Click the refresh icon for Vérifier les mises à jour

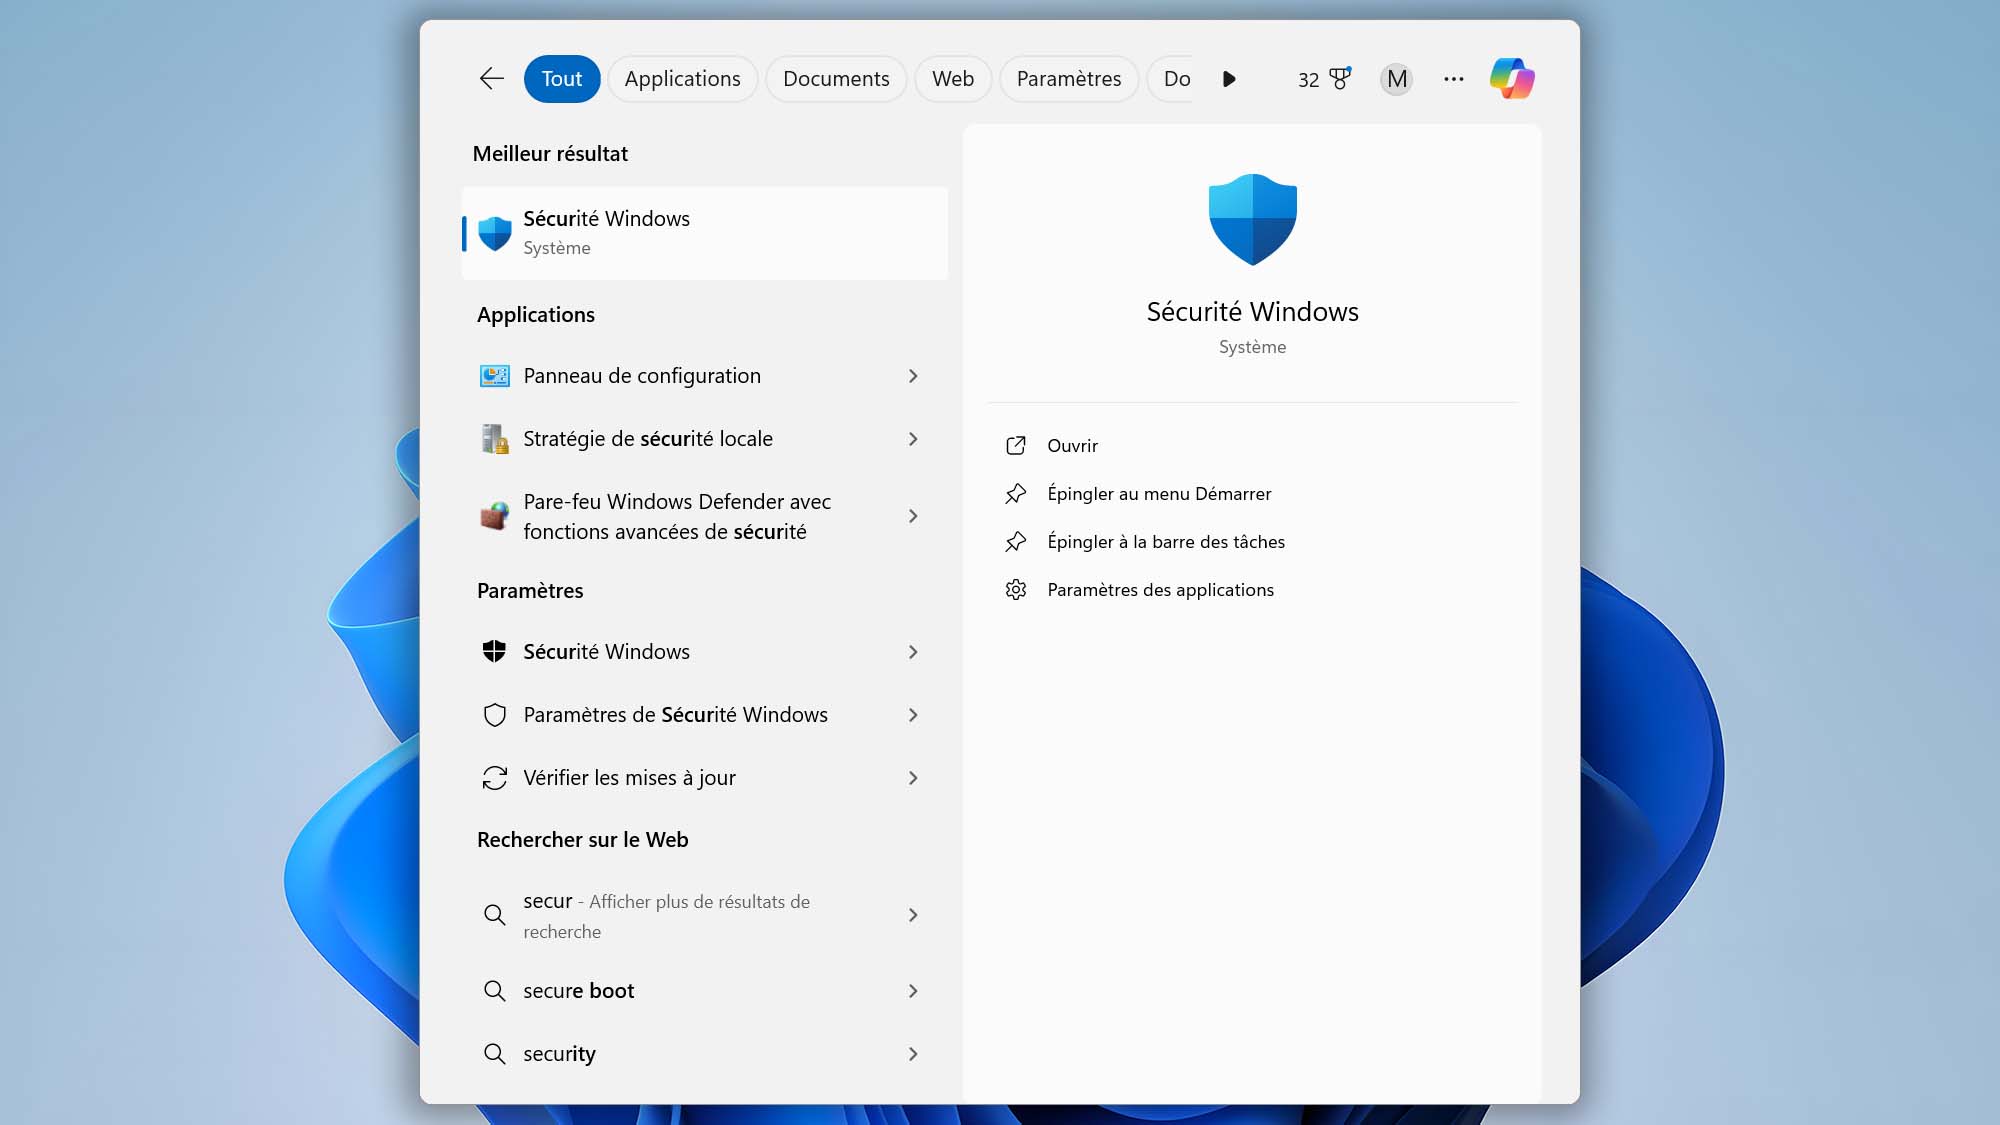tap(494, 778)
